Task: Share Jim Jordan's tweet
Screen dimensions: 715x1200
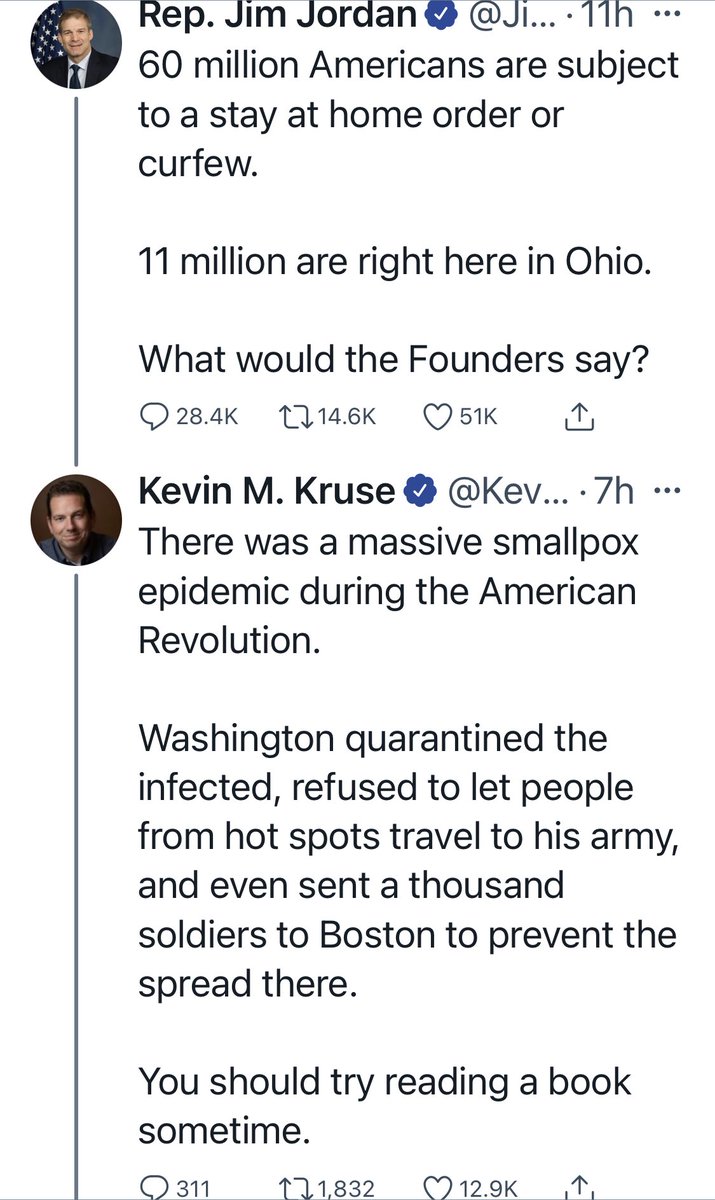Action: [580, 415]
